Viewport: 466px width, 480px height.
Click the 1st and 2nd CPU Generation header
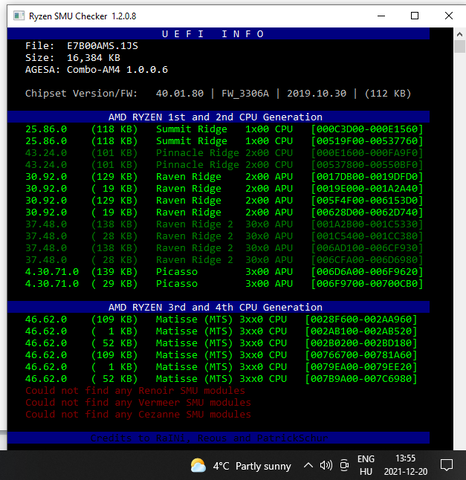[218, 117]
